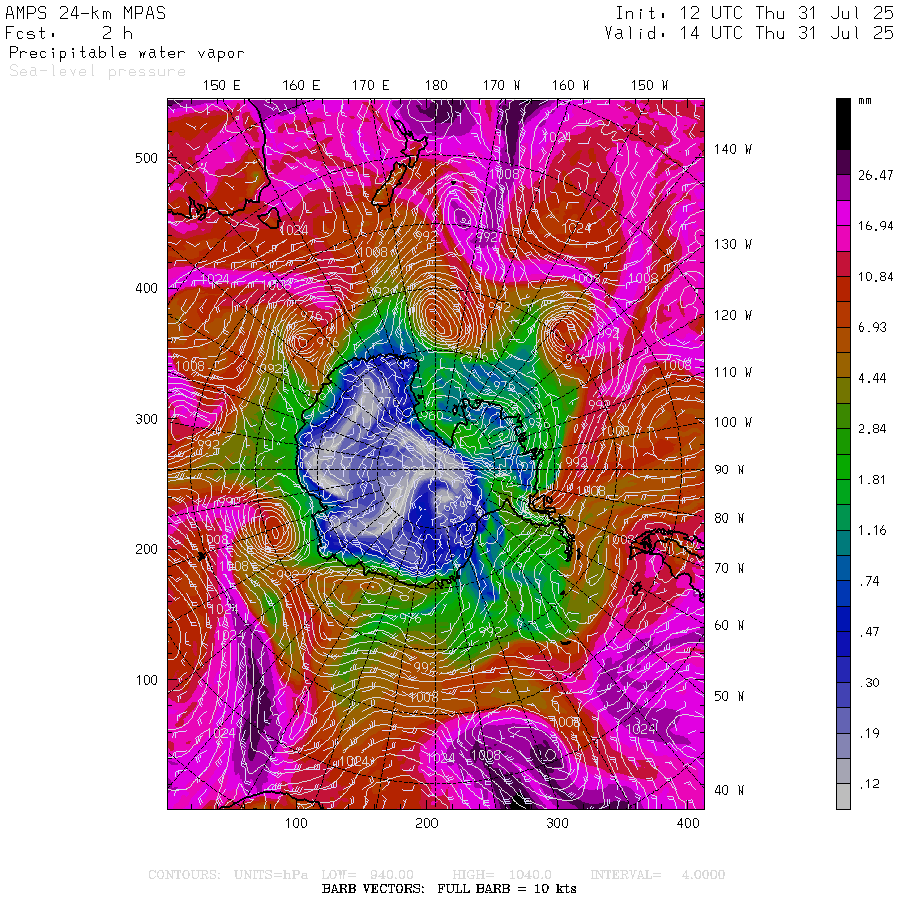Viewport: 900px width, 900px height.
Task: Click the "1.81" colorbar value
Action: click(872, 479)
